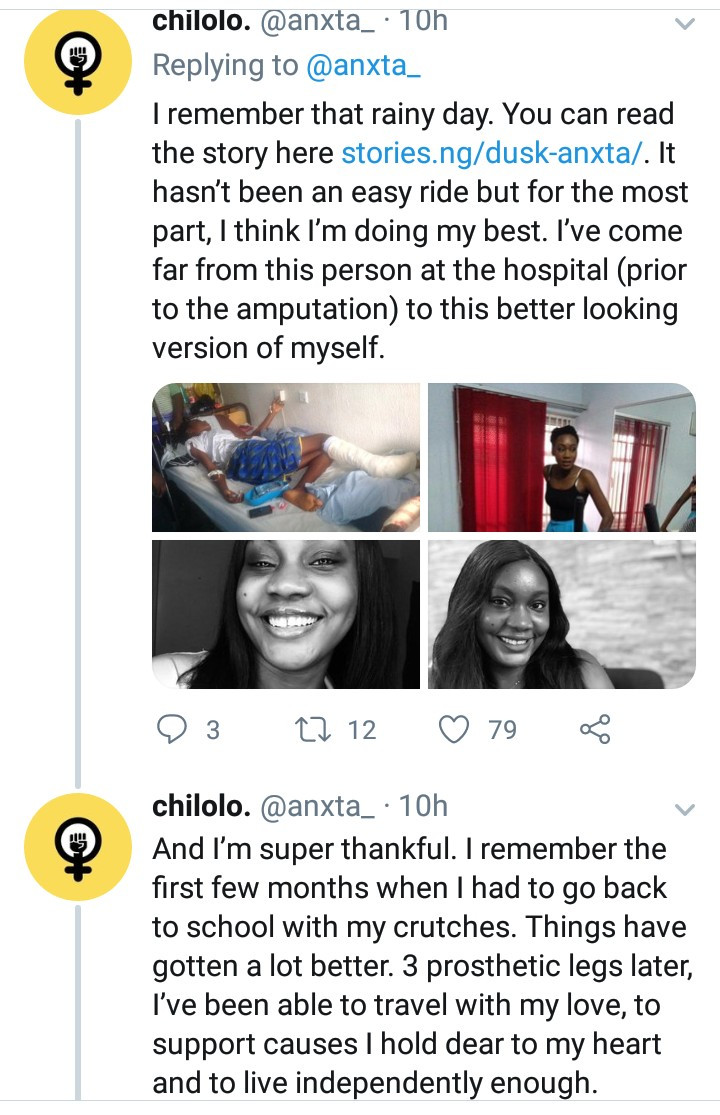View the photo with red curtains

point(561,457)
